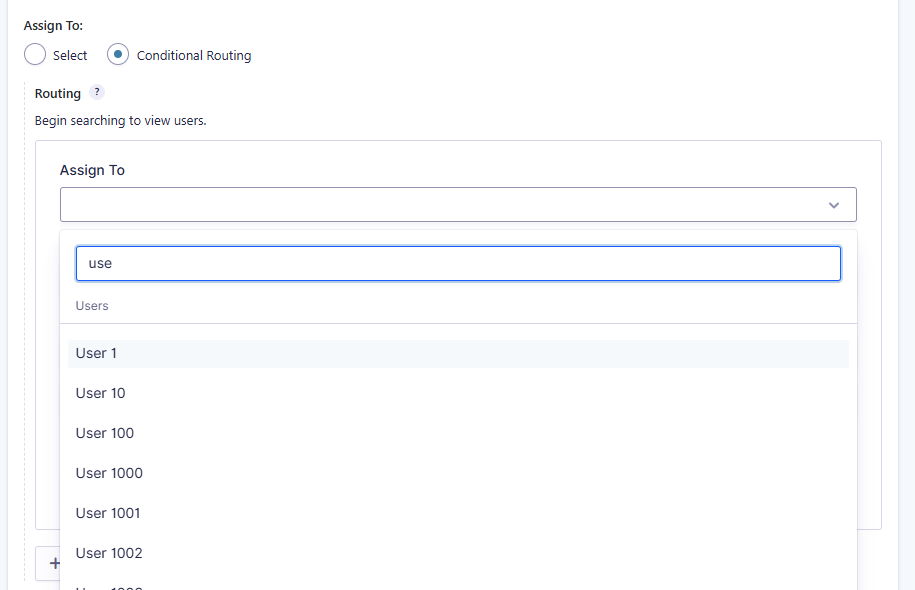This screenshot has height=590, width=915.
Task: Click the Assign To field label
Action: pos(92,170)
